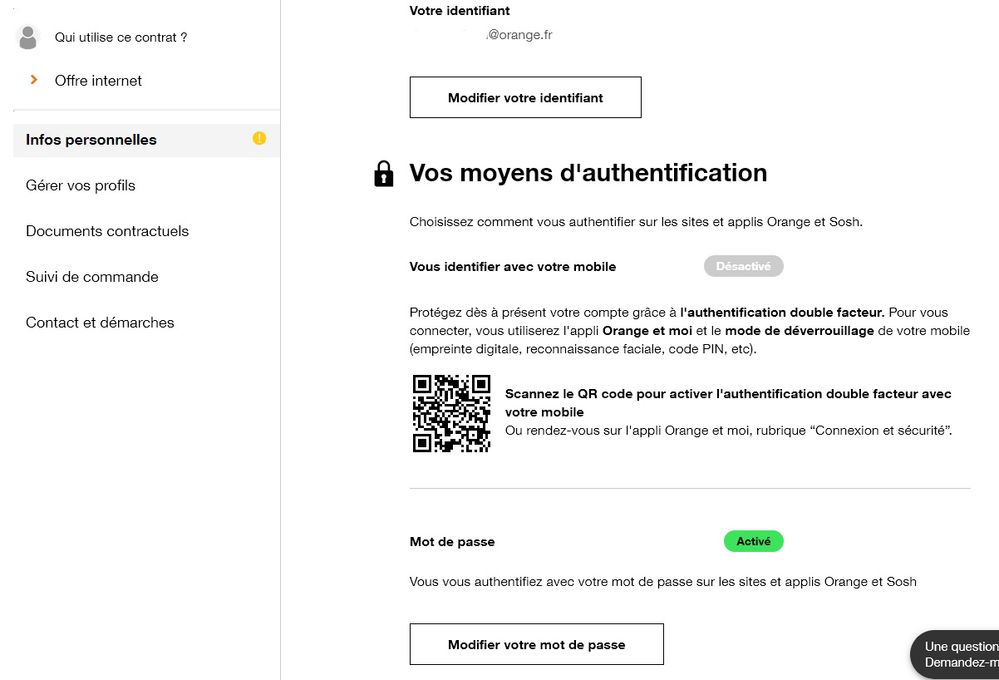Click the Vos moyens d'authentification heading
Image resolution: width=999 pixels, height=680 pixels.
click(588, 173)
